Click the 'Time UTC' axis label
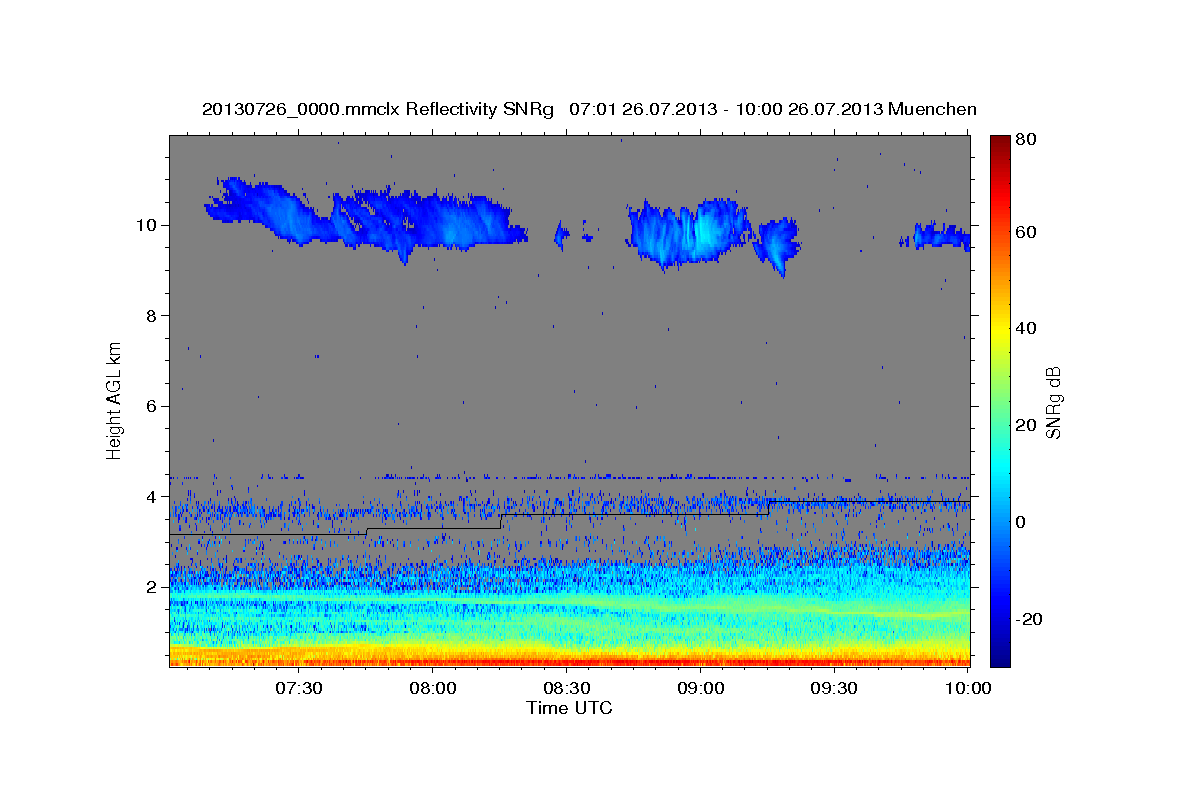The image size is (1200, 800). 569,708
